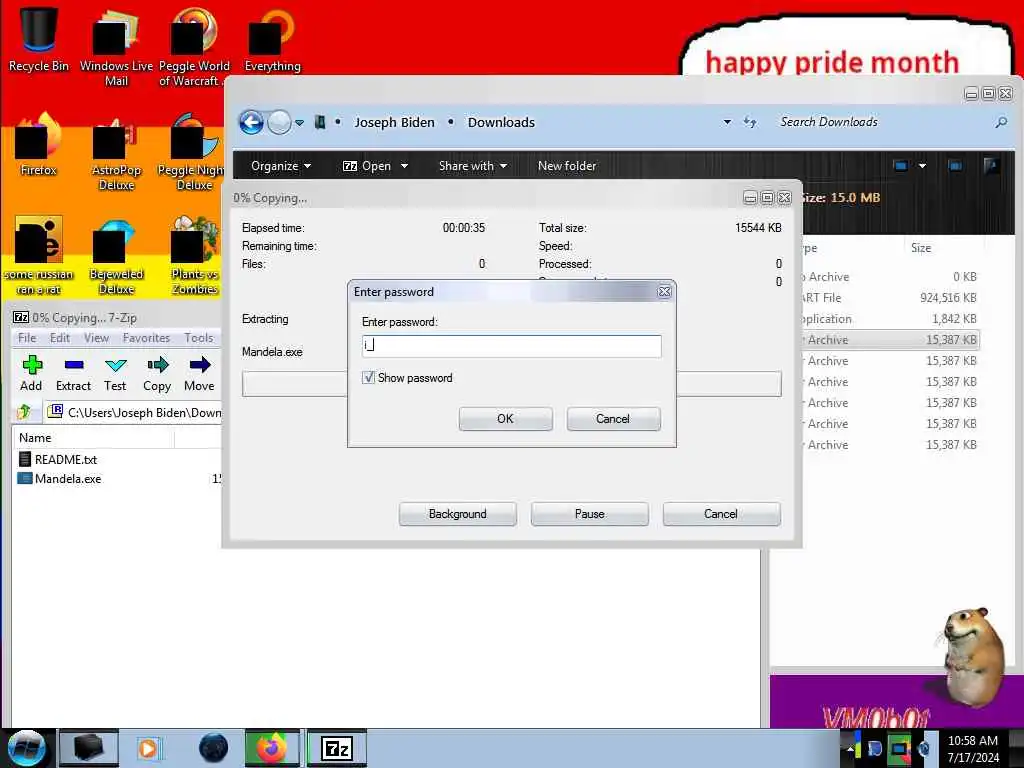
Task: Go back in Explorer Downloads window
Action: click(x=251, y=122)
